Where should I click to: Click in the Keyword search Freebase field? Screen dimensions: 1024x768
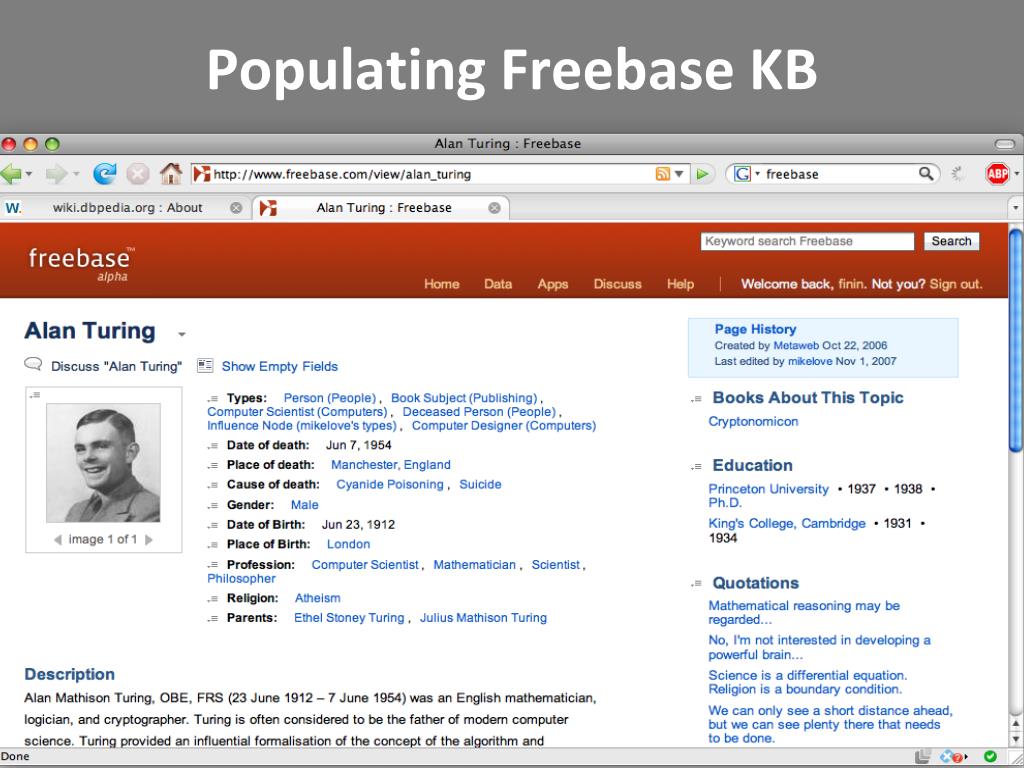pyautogui.click(x=807, y=241)
